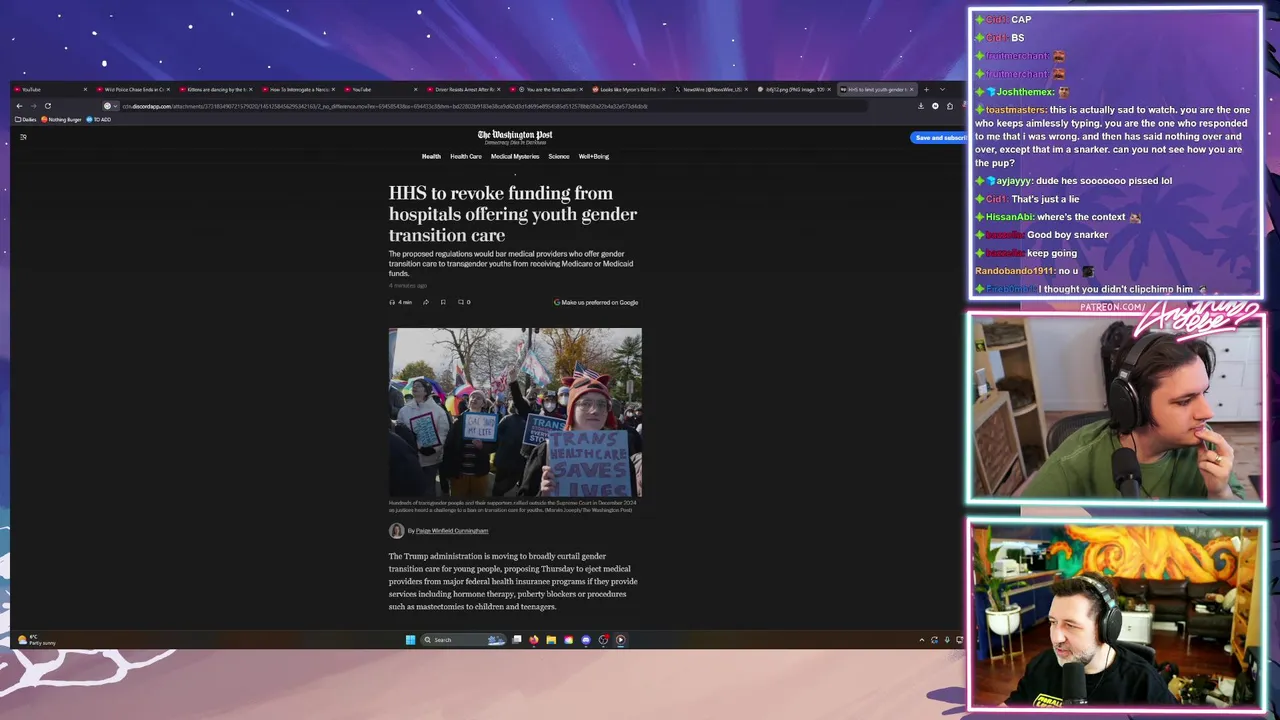Image resolution: width=1280 pixels, height=720 pixels.
Task: Switch to the Kittens are dancing tab
Action: [215, 90]
